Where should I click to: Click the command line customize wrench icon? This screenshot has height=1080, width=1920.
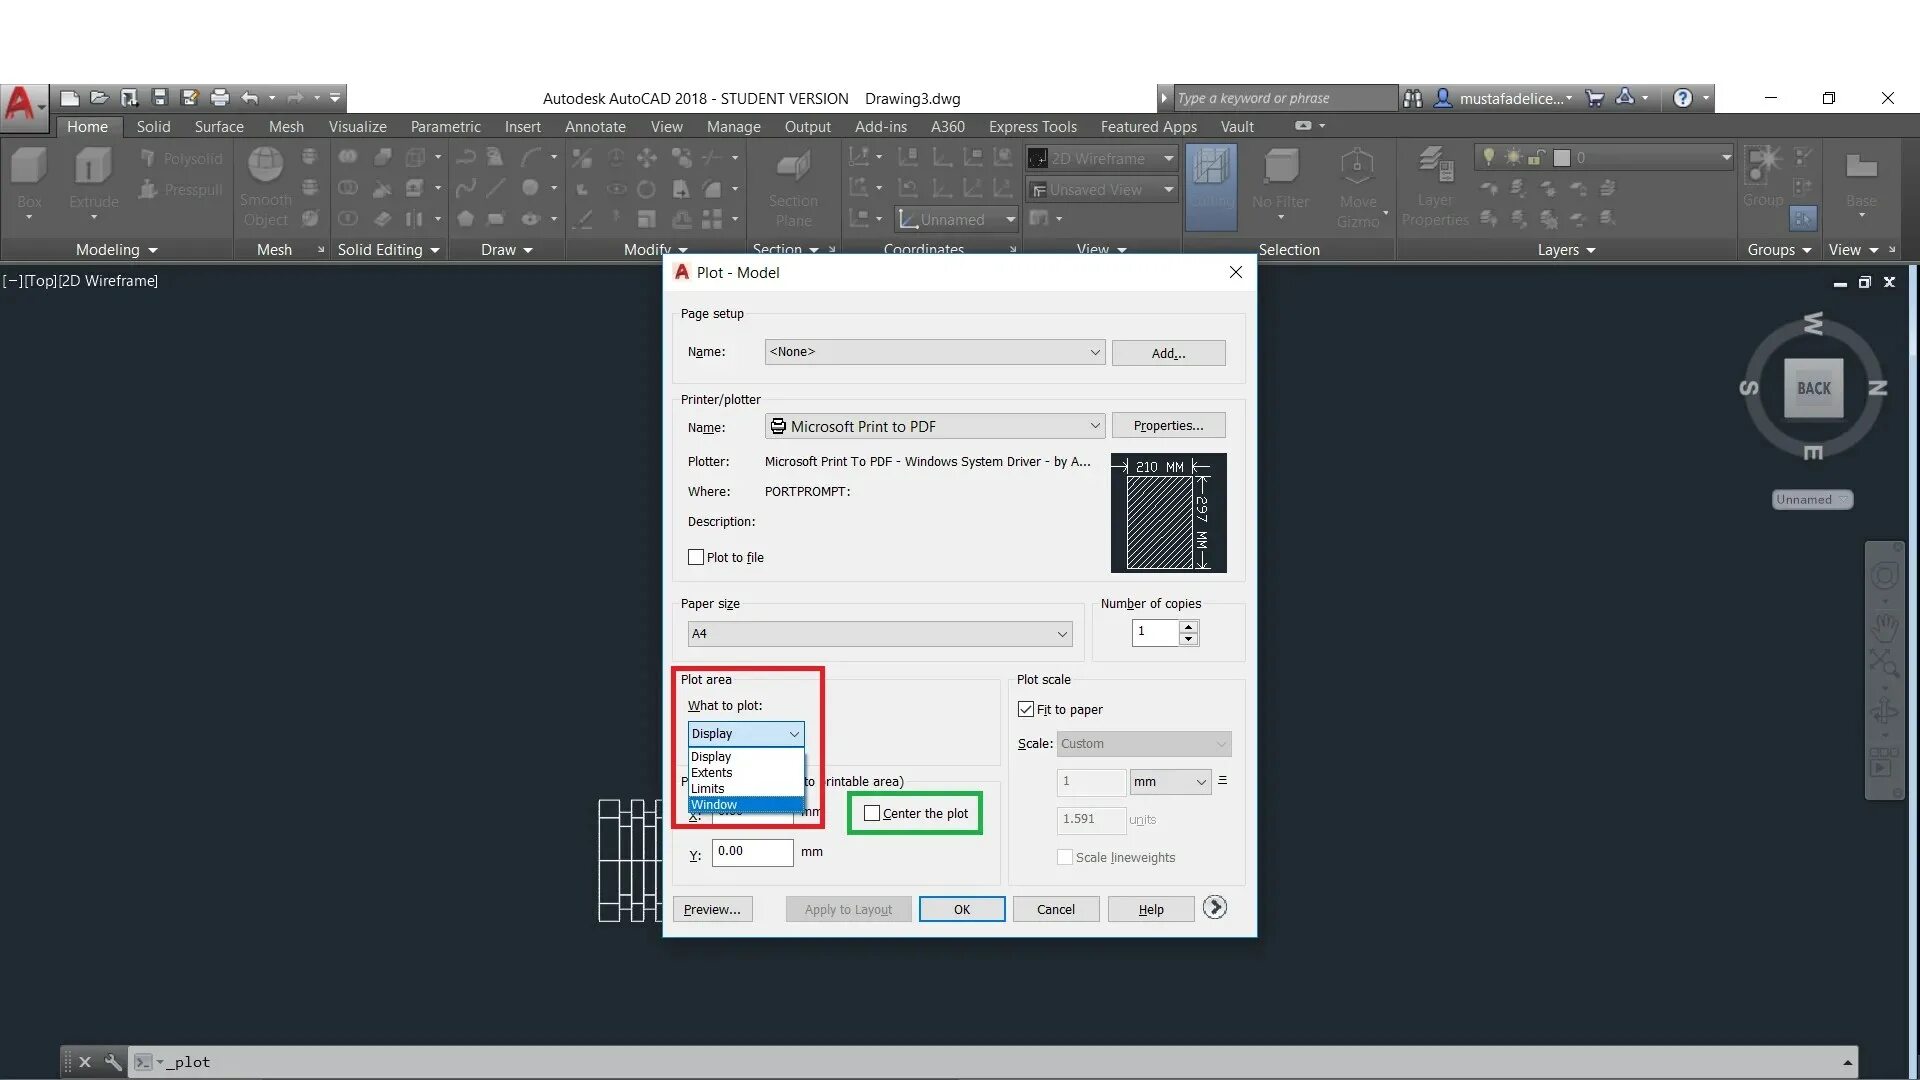(x=113, y=1062)
